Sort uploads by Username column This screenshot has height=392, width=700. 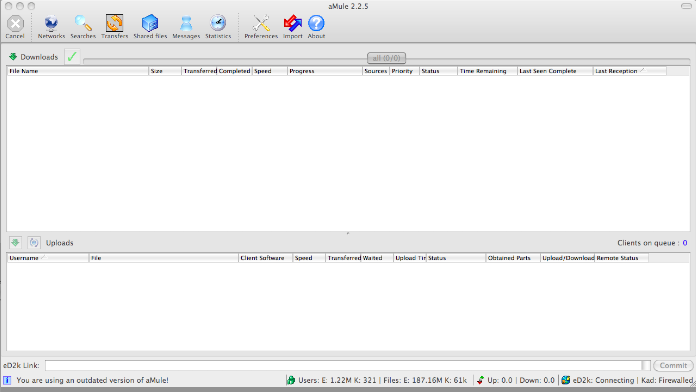click(x=48, y=258)
